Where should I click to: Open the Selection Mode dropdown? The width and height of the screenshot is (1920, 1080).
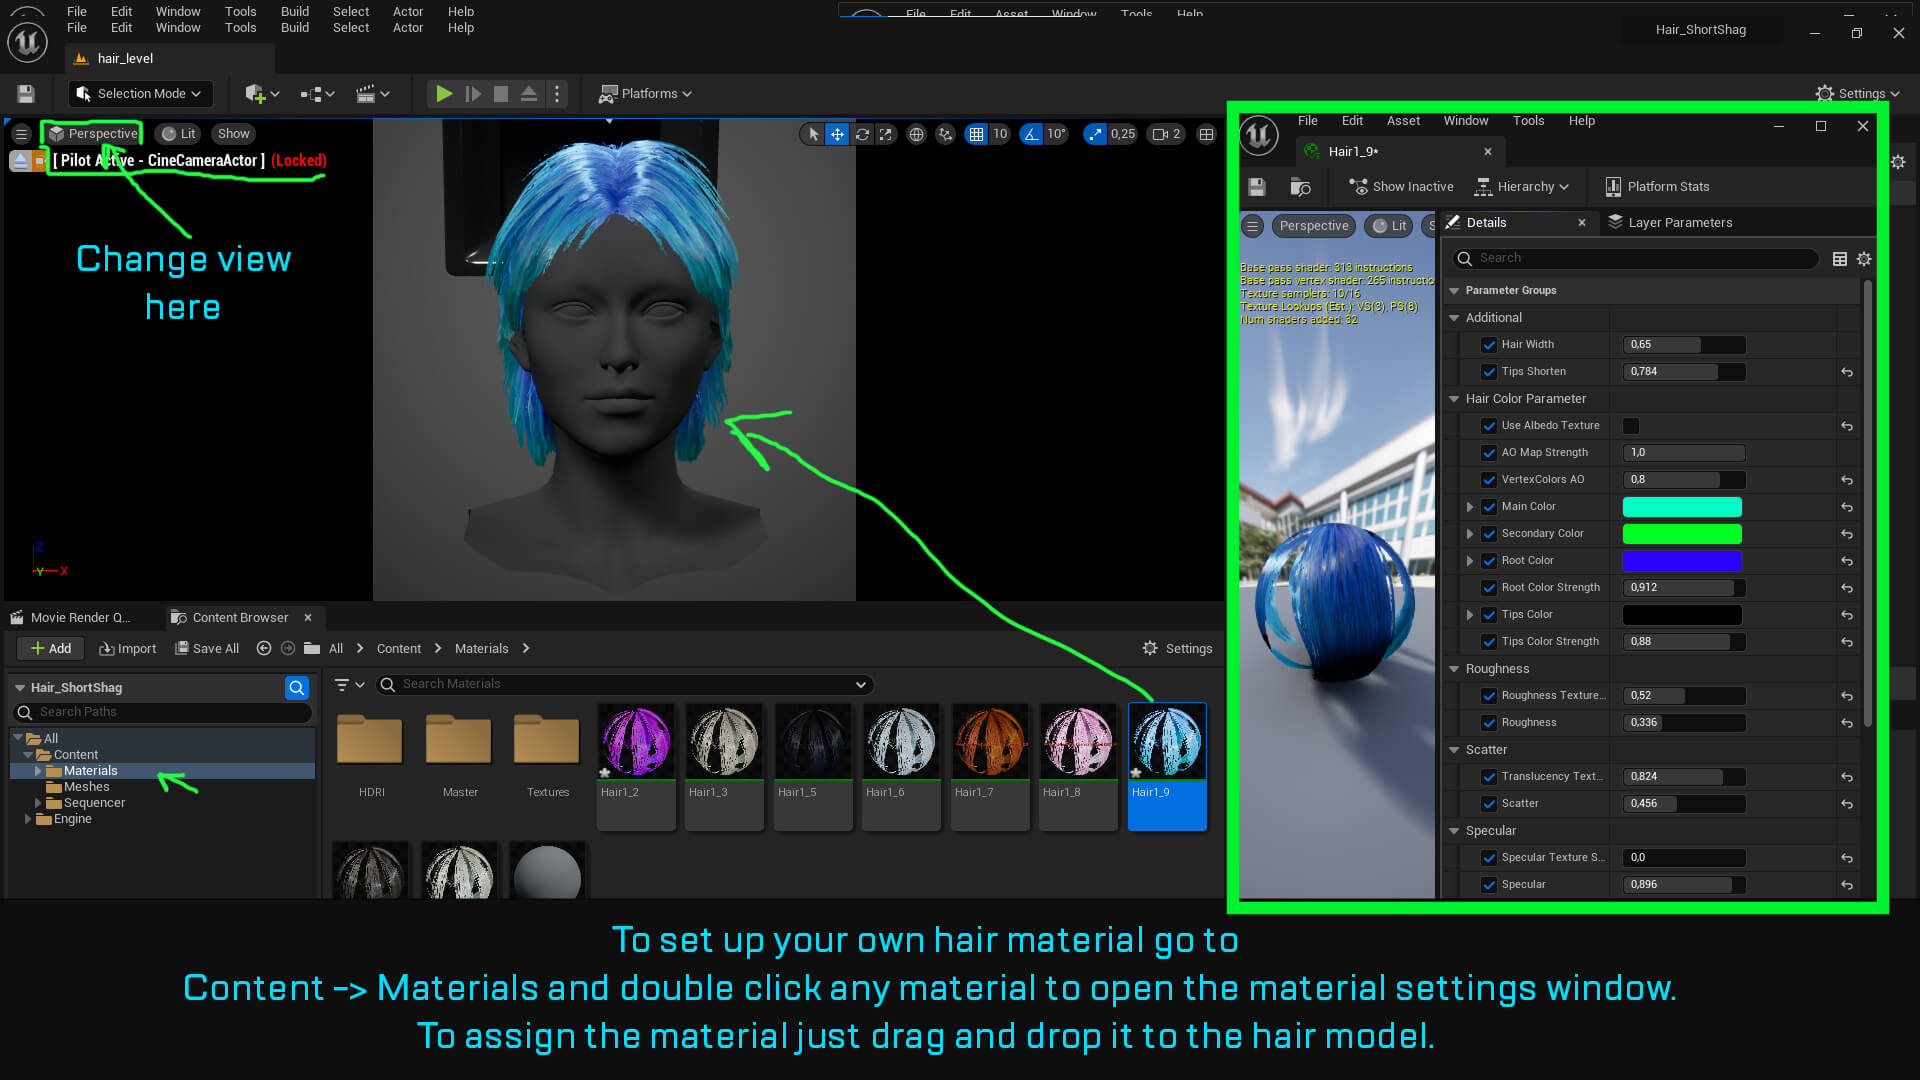pyautogui.click(x=141, y=94)
